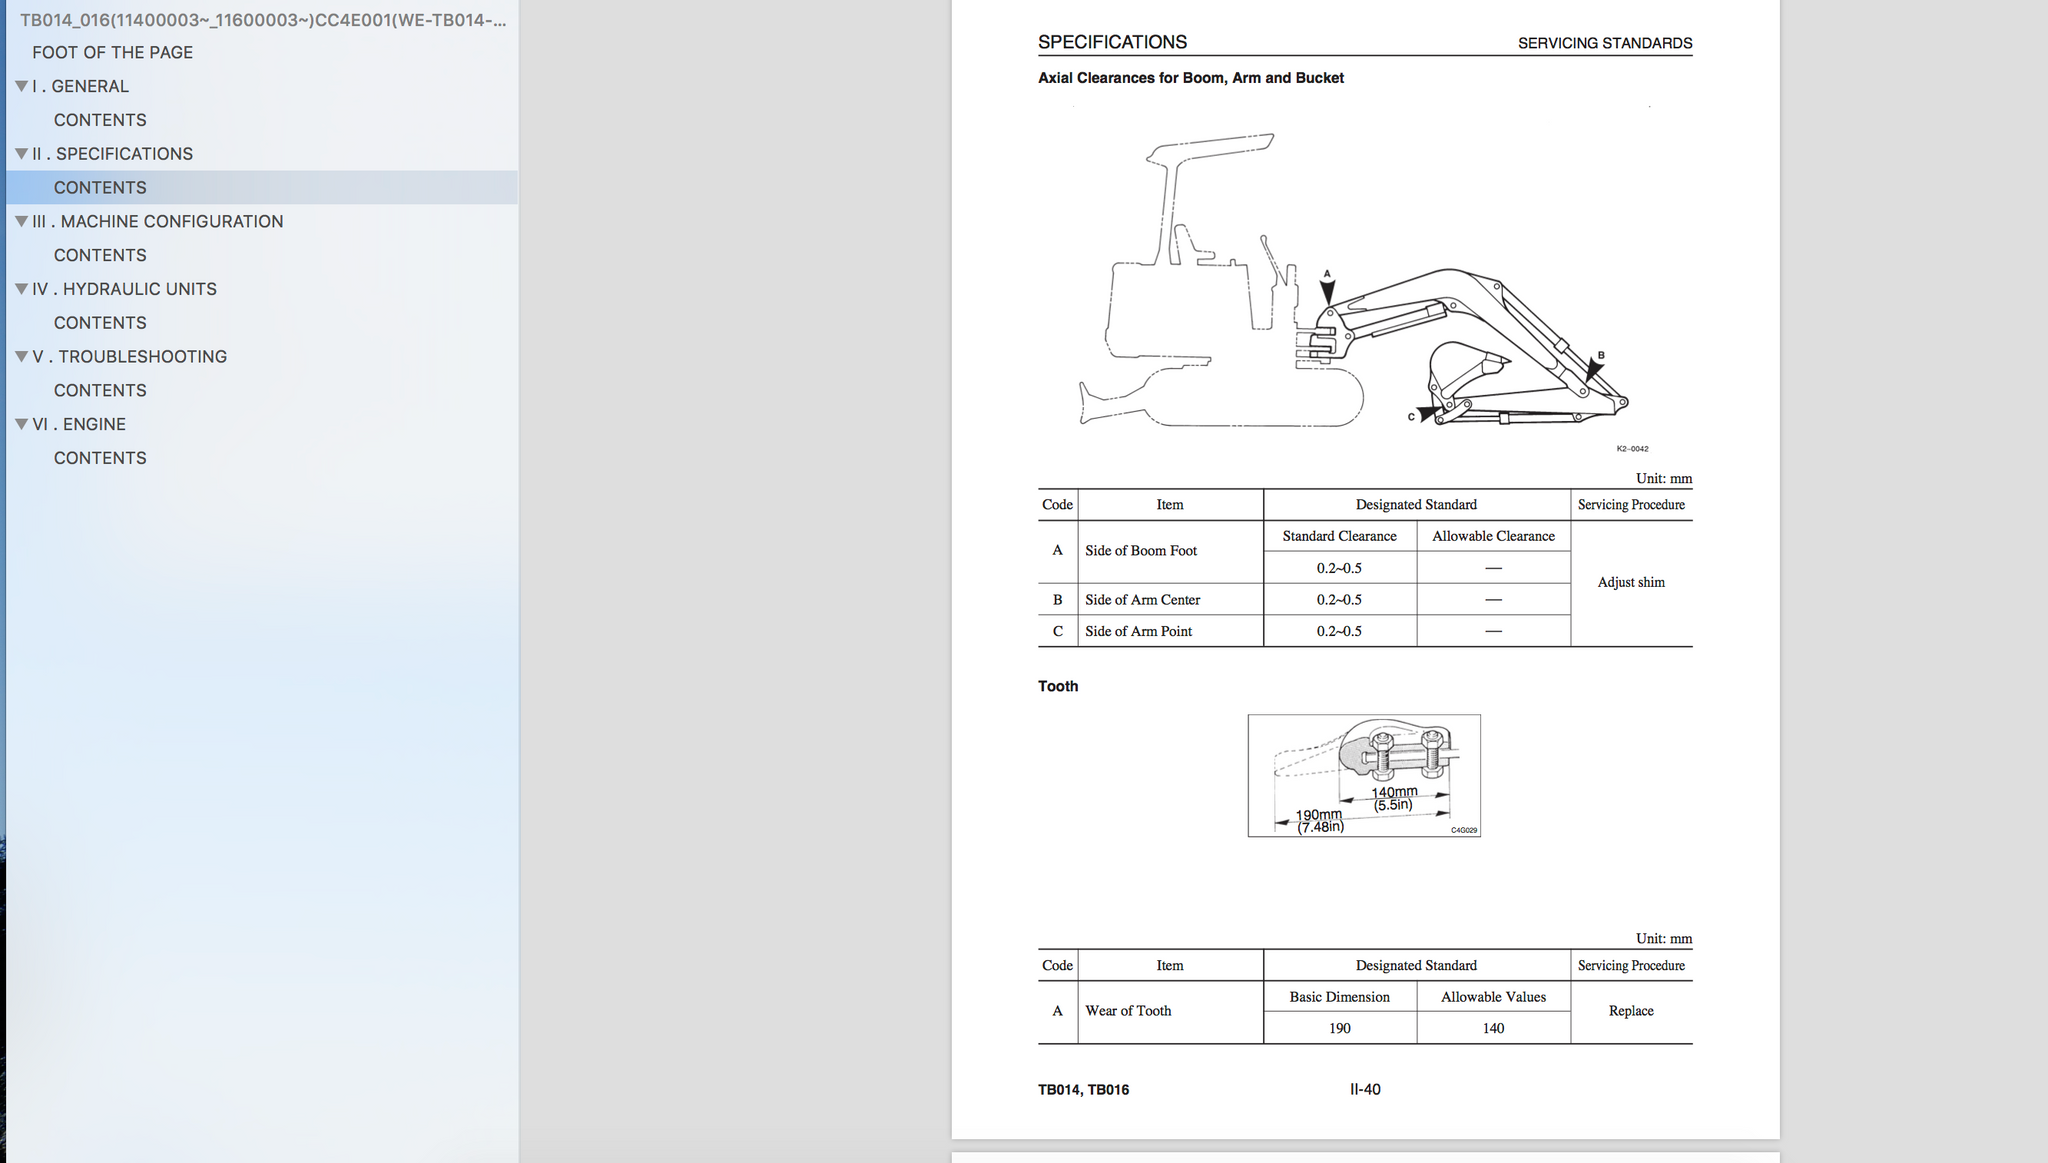This screenshot has height=1163, width=2048.
Task: Select the TB014_016 document title in outline
Action: (262, 20)
